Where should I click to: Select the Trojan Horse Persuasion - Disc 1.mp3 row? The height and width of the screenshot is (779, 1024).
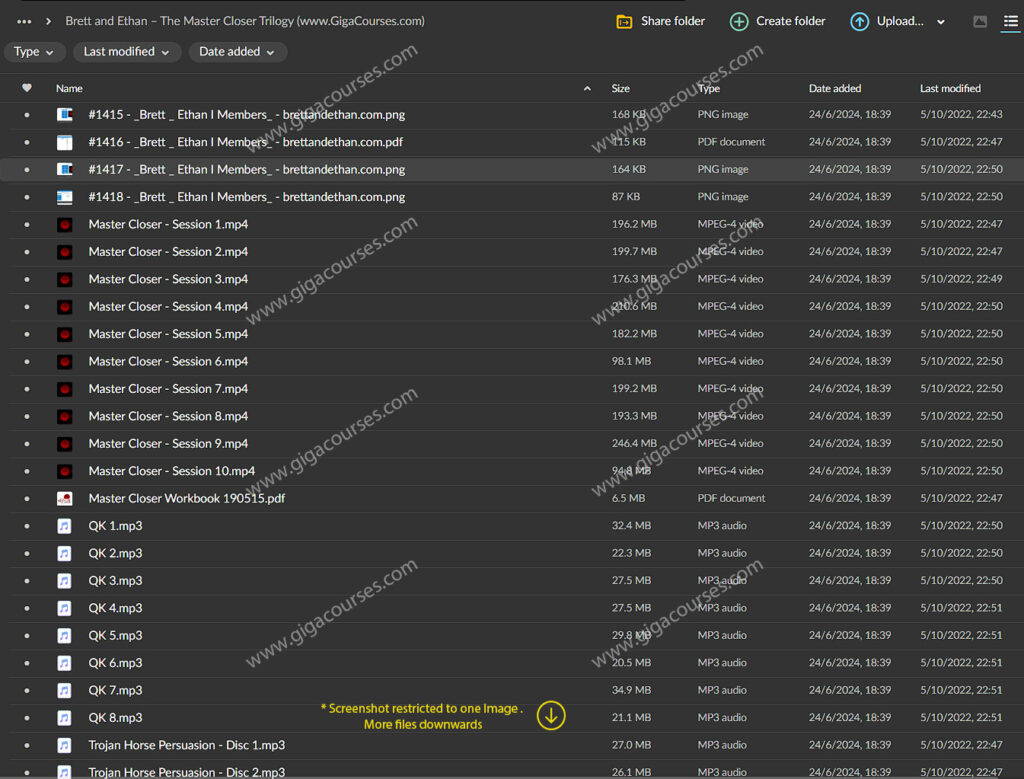[186, 745]
